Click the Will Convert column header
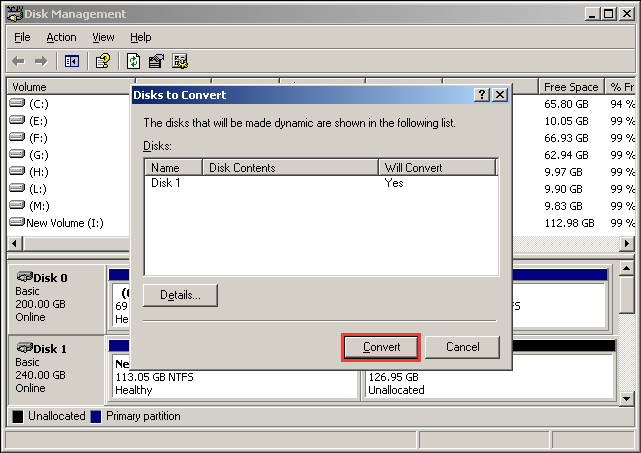Image resolution: width=641 pixels, height=453 pixels. [x=437, y=168]
